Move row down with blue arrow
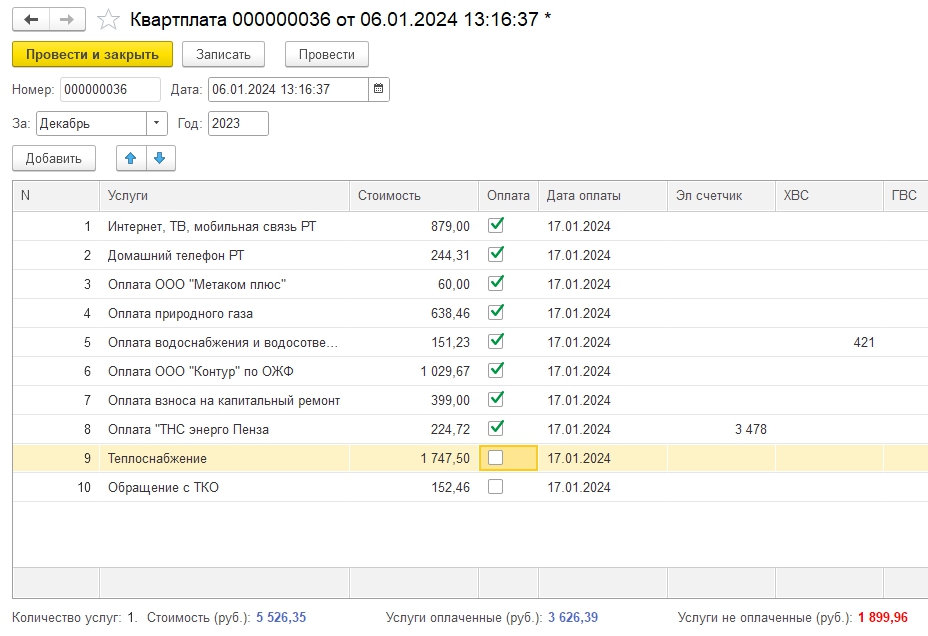Image resolution: width=928 pixels, height=636 pixels. [x=160, y=158]
